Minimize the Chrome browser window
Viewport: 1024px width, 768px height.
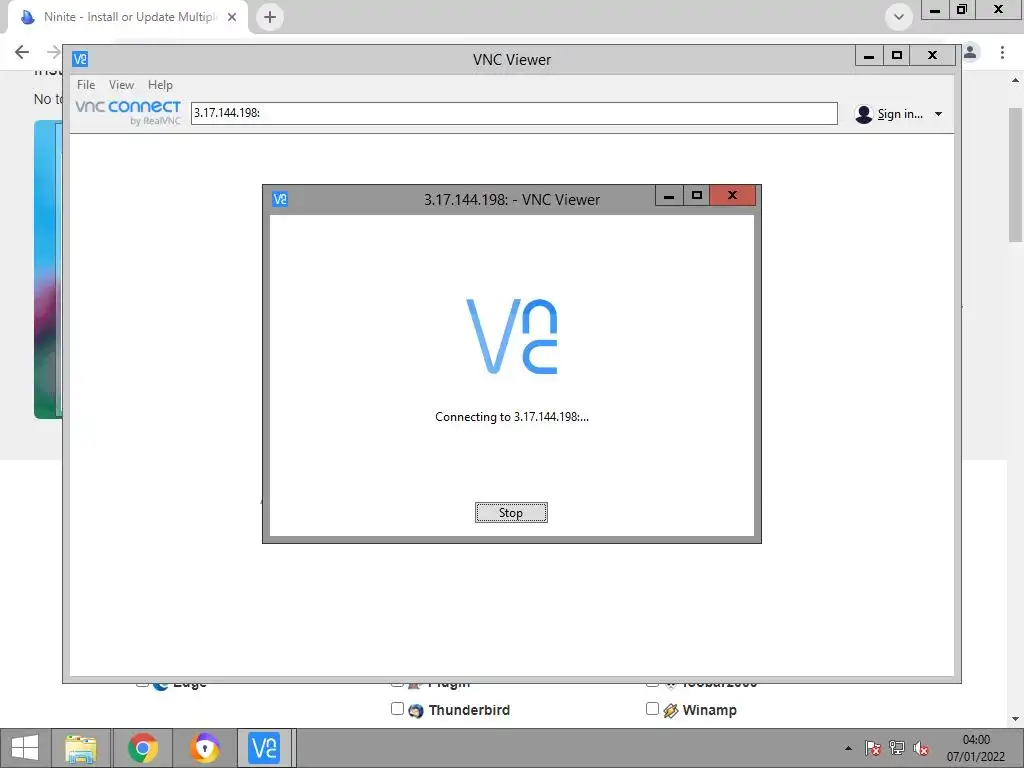point(935,10)
